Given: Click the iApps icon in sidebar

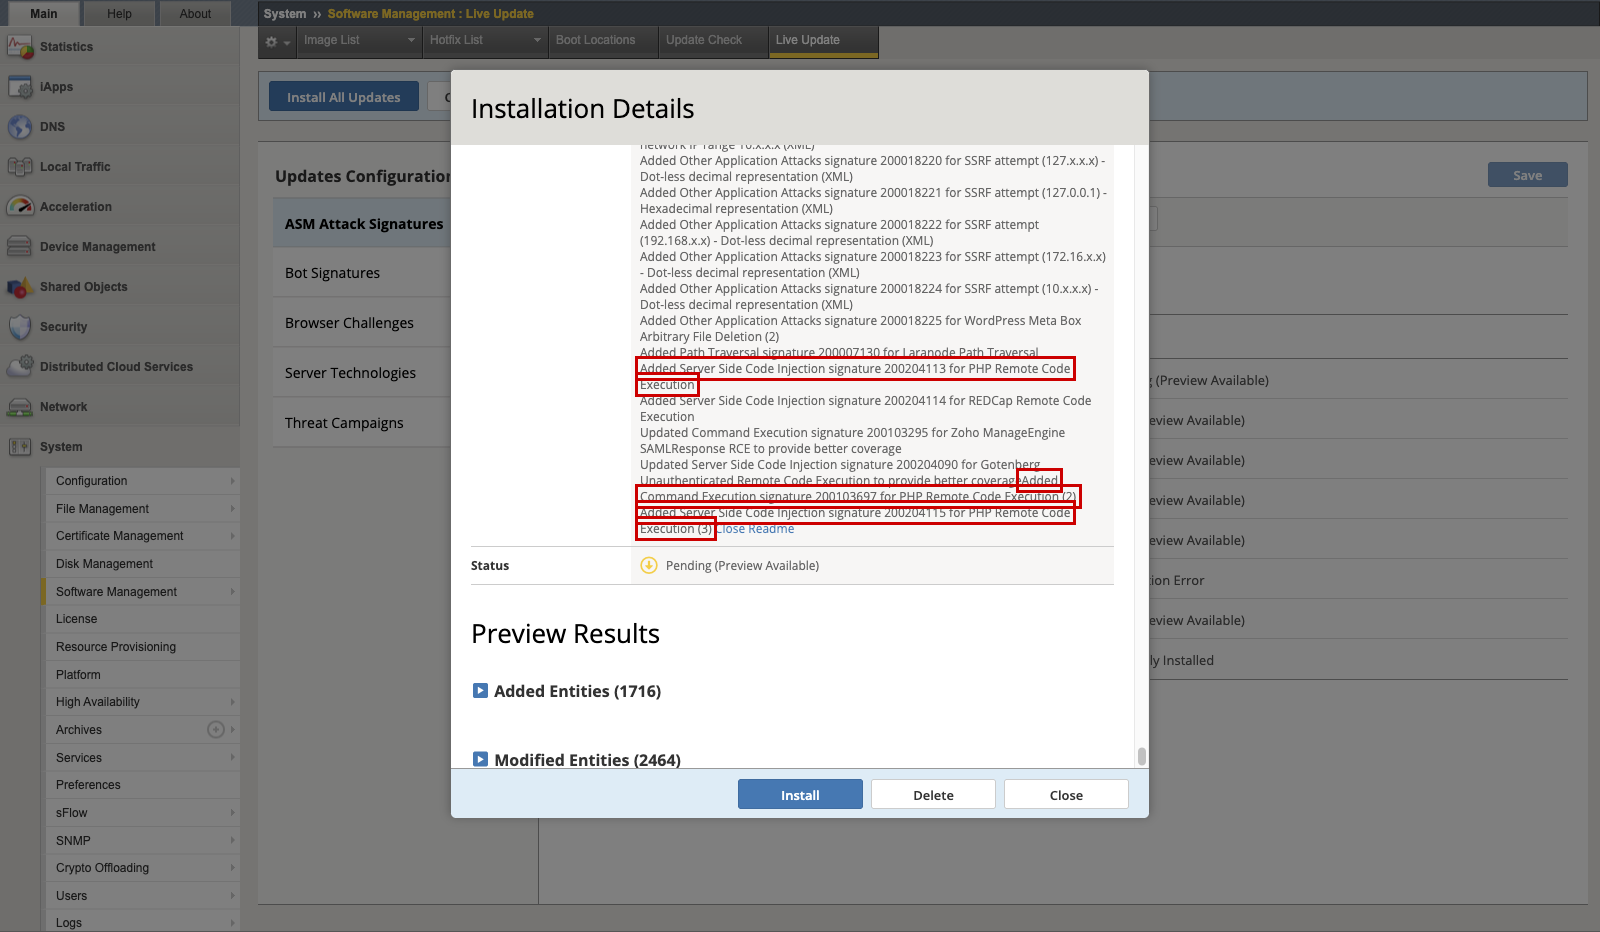Looking at the screenshot, I should [x=20, y=87].
